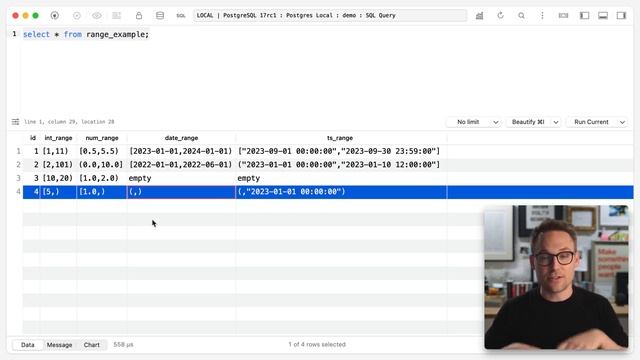Select the ts_range cell ending 2023-09-30 23:59:00
Screen dimensions: 640x360
pos(341,151)
